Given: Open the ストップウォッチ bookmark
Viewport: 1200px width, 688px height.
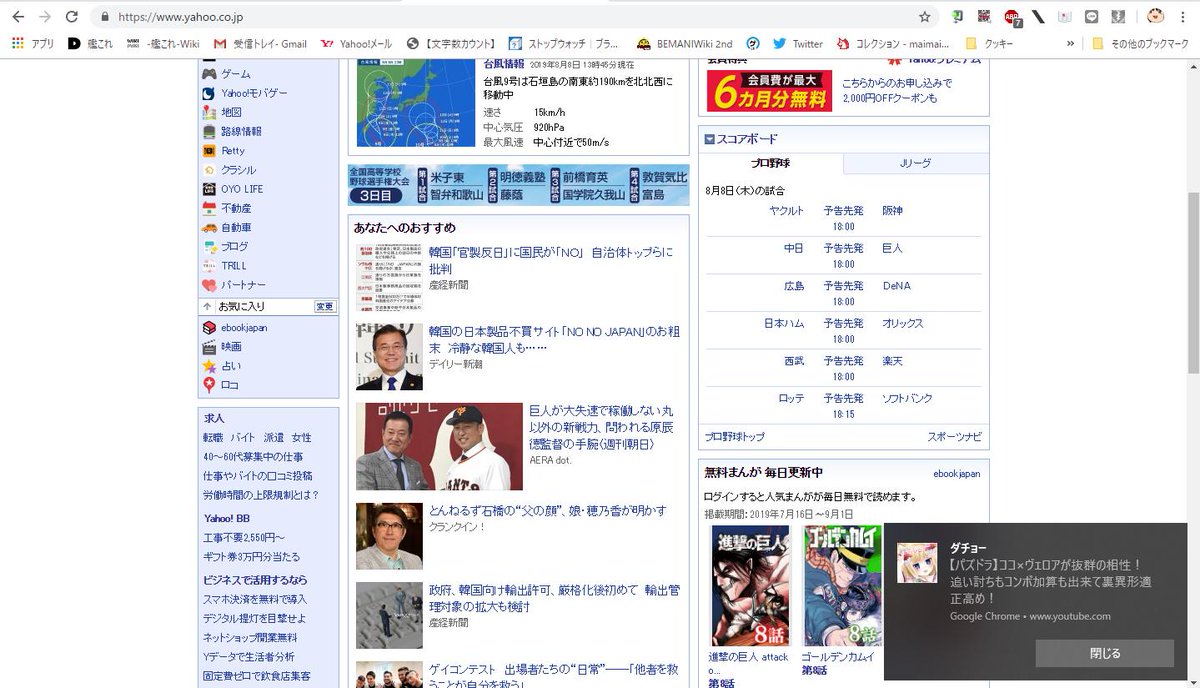Looking at the screenshot, I should pyautogui.click(x=563, y=44).
